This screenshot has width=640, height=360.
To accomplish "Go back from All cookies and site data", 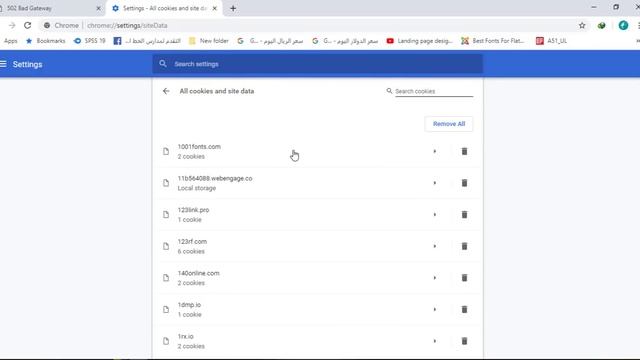I will point(166,91).
